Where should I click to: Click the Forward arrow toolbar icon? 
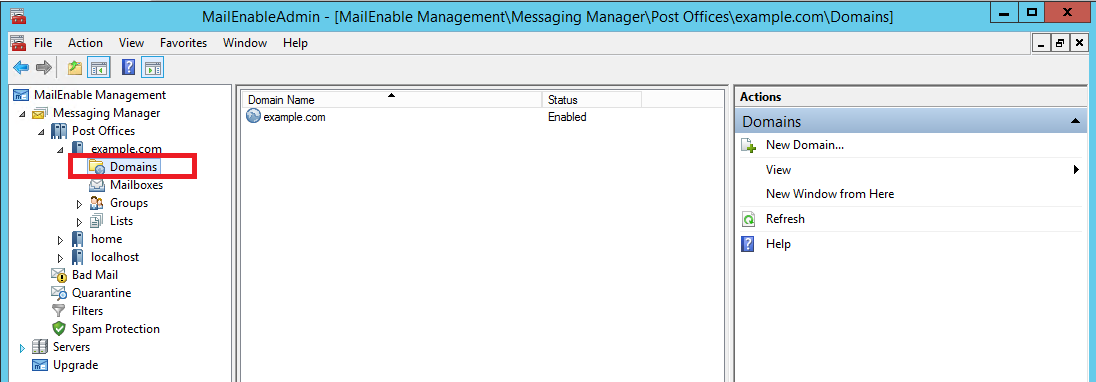(43, 68)
